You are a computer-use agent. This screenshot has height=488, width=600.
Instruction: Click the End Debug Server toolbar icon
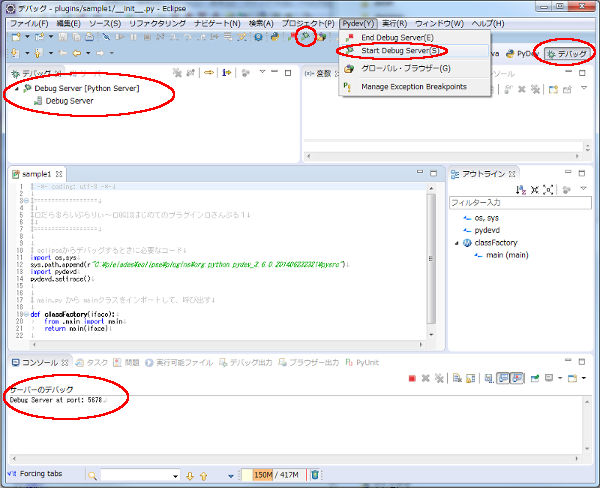(x=292, y=37)
